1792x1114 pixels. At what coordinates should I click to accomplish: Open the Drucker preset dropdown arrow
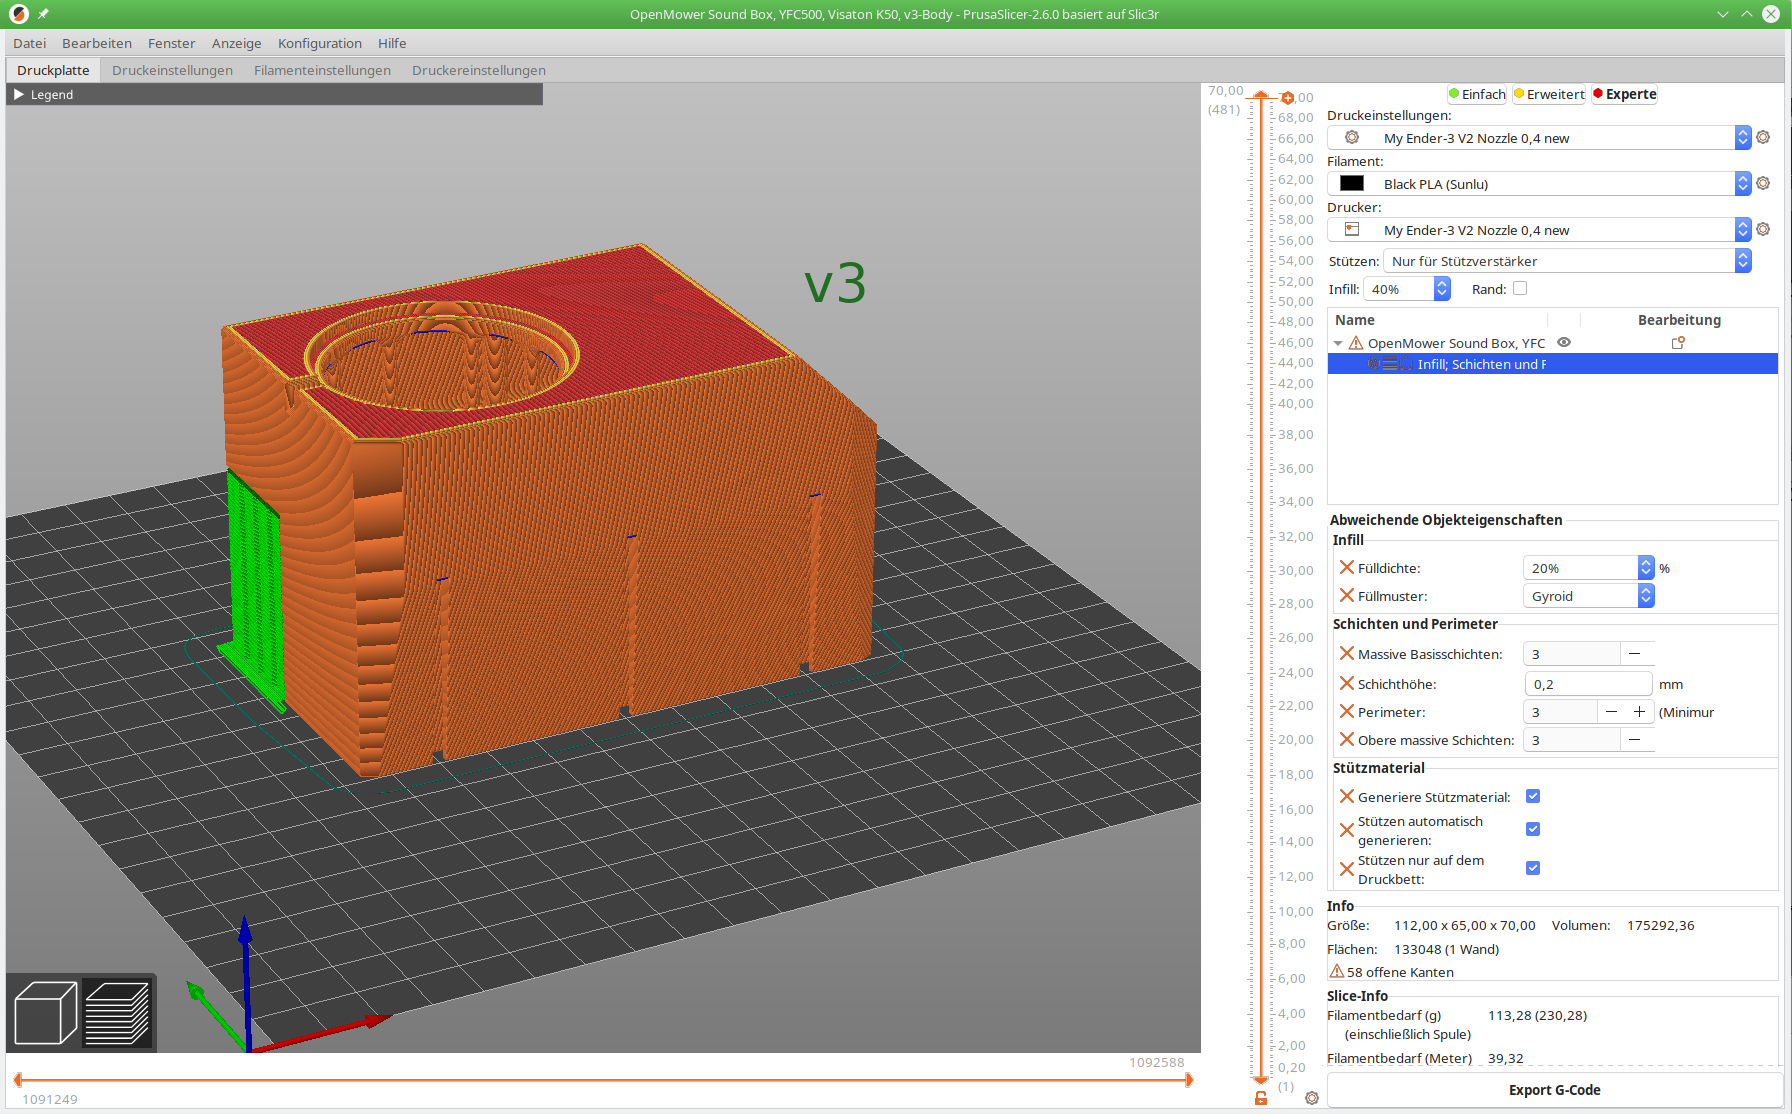[1743, 229]
